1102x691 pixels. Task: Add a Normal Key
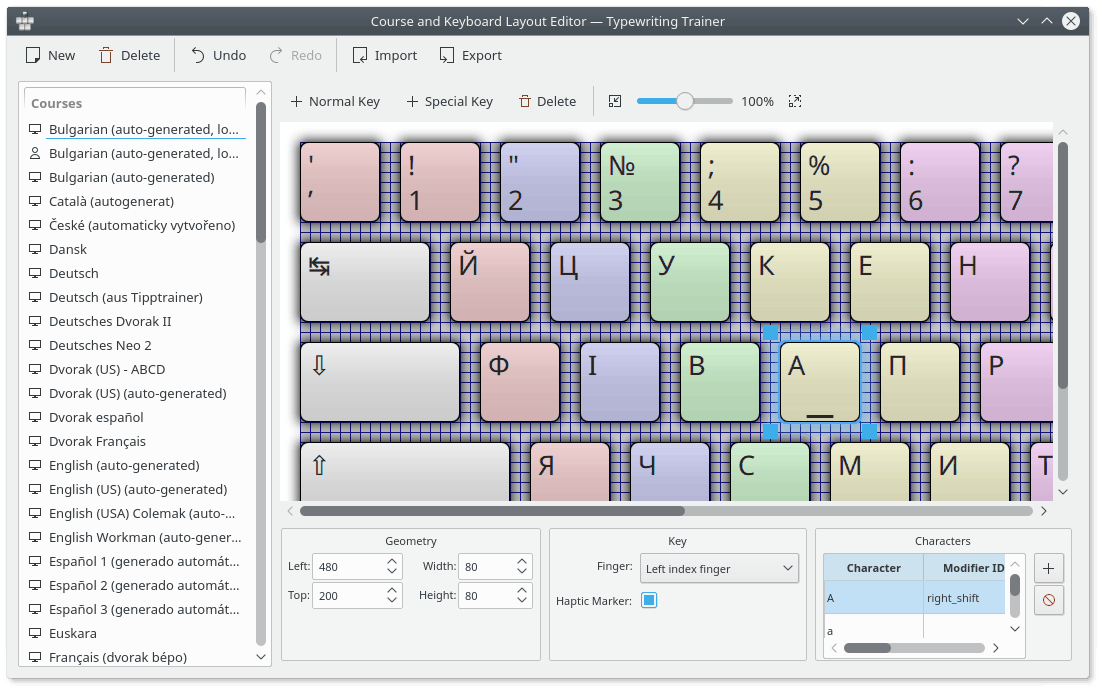point(335,101)
